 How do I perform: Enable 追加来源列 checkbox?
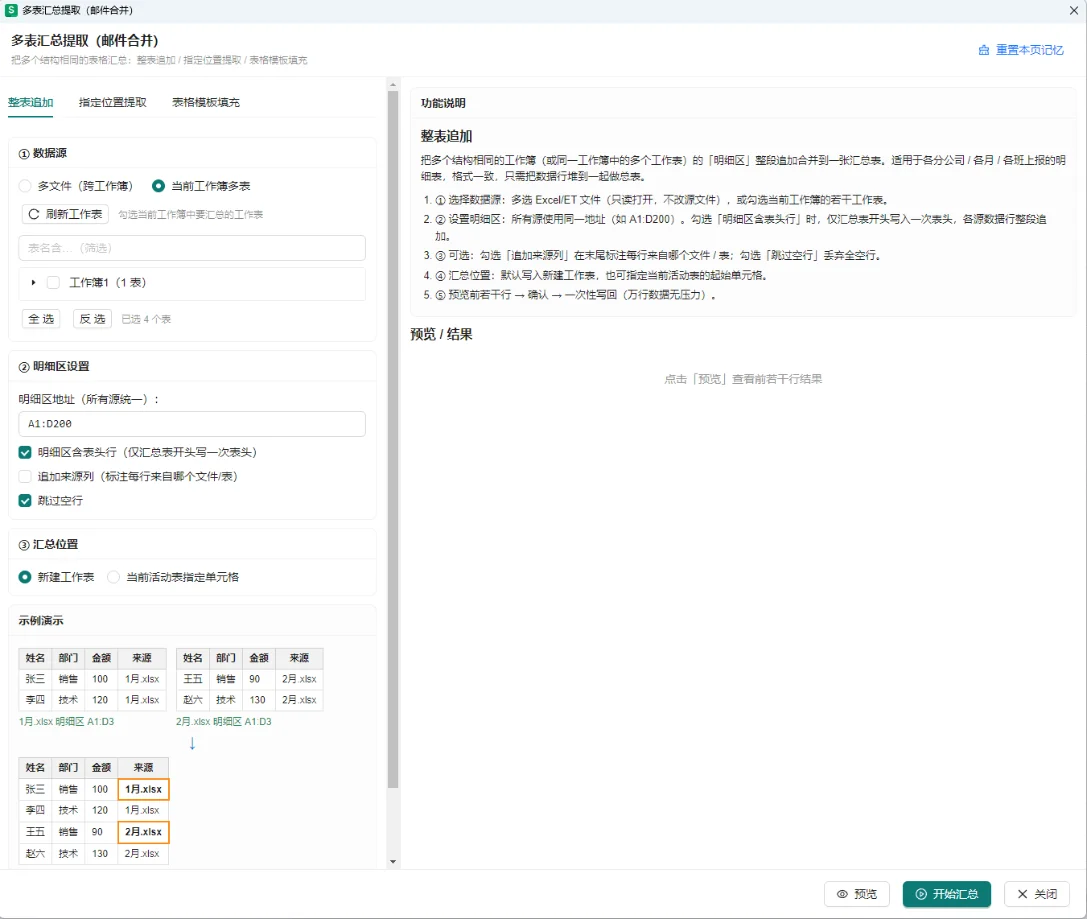(x=25, y=476)
